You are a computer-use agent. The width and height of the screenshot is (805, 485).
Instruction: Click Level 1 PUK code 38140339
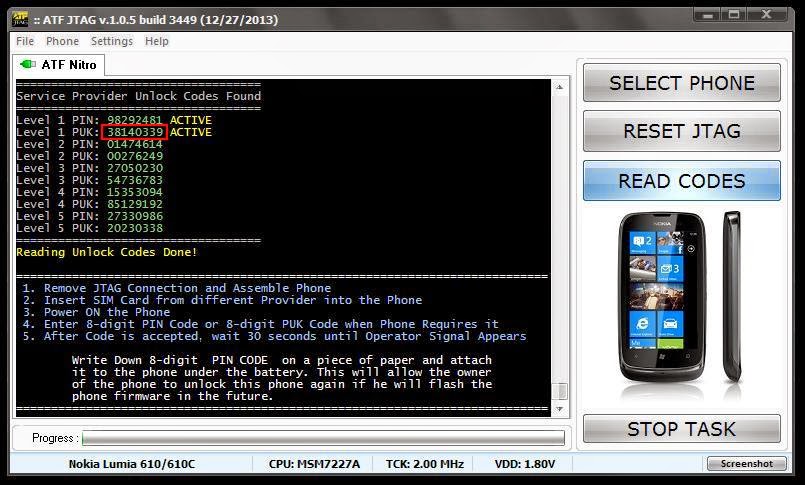(x=135, y=132)
